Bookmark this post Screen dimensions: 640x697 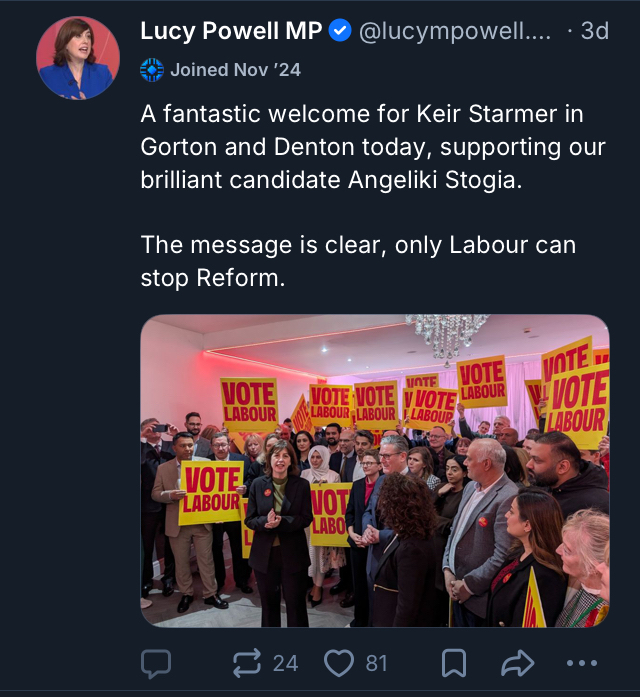[x=454, y=663]
